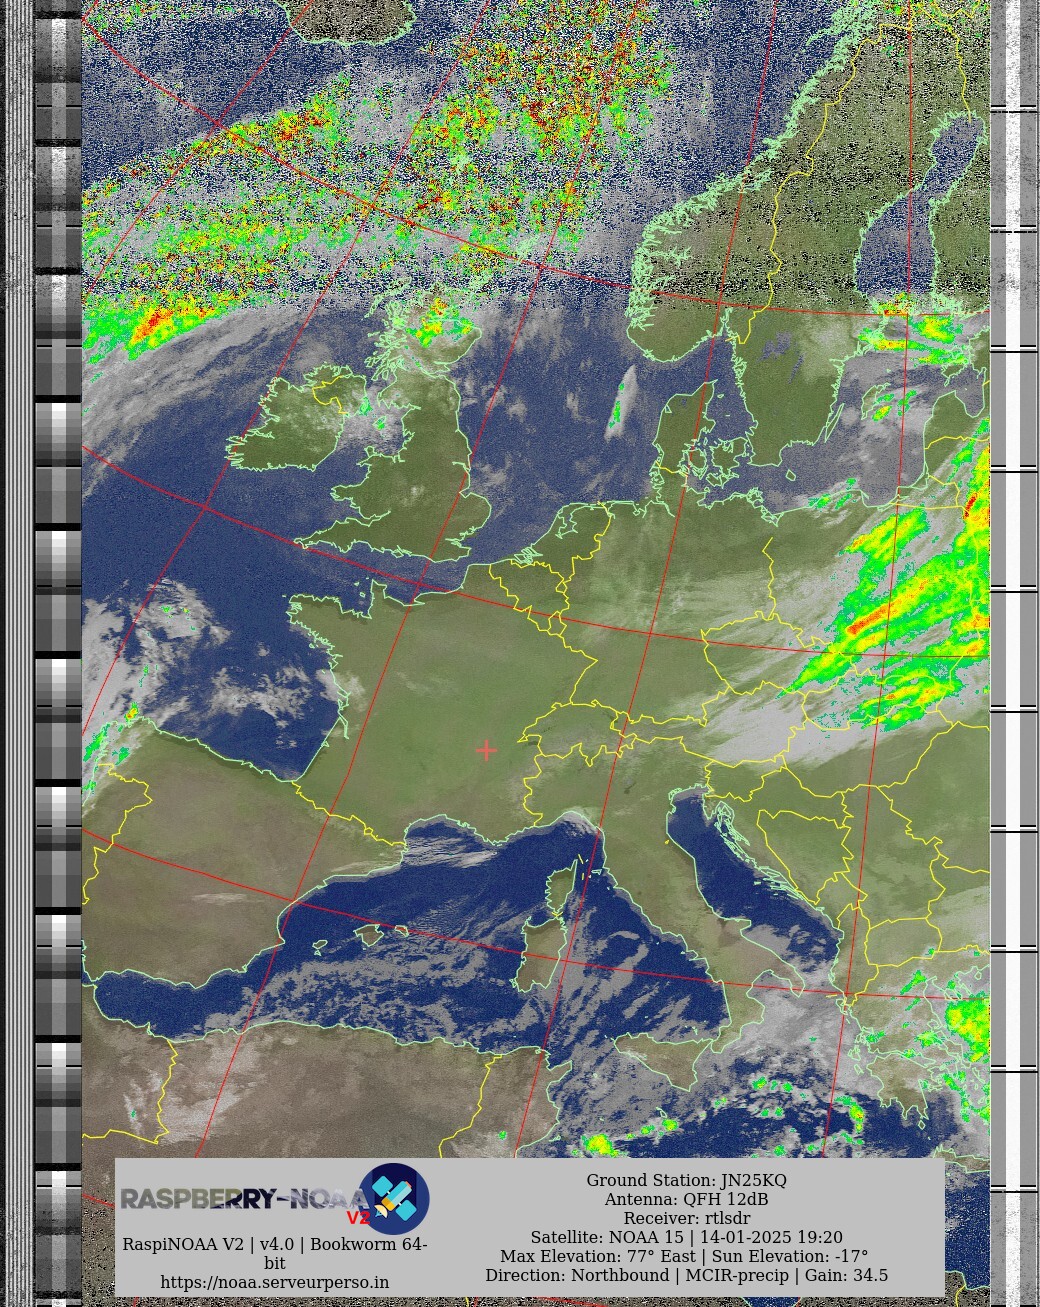Click the satellite icon in the Raspberry-NOAA logo
This screenshot has height=1307, width=1040.
point(394,1198)
